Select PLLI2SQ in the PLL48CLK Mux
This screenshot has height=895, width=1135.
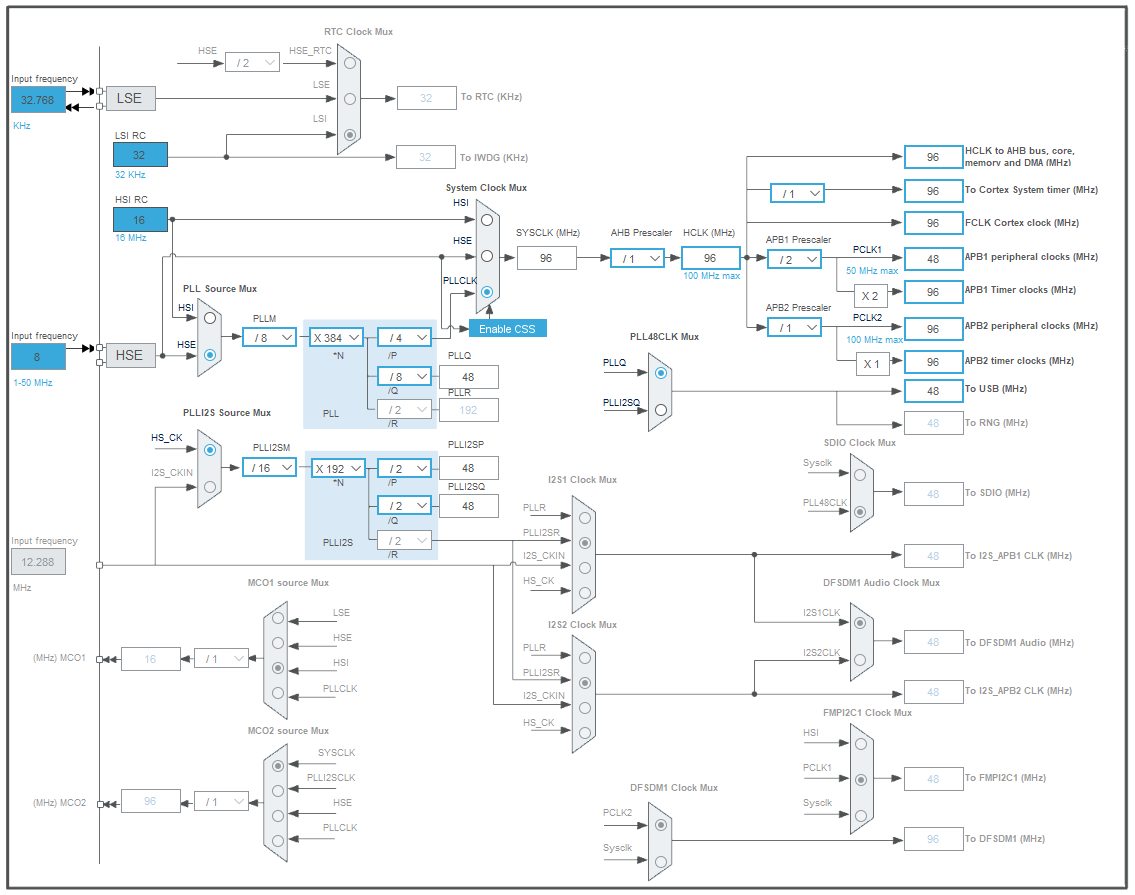661,408
